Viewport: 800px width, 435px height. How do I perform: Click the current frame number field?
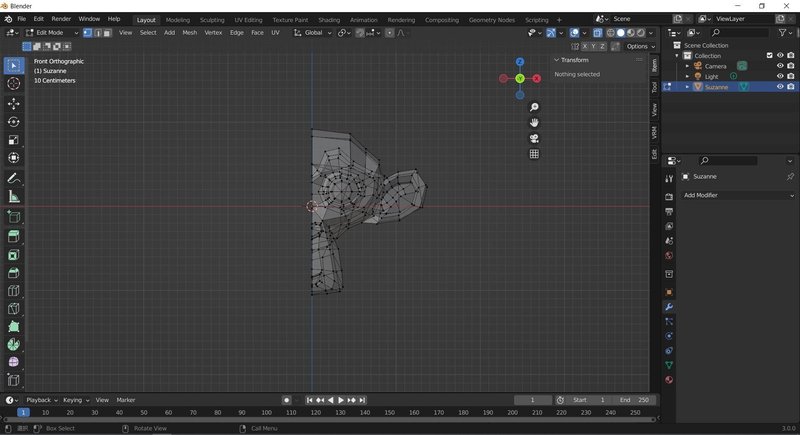(x=533, y=400)
